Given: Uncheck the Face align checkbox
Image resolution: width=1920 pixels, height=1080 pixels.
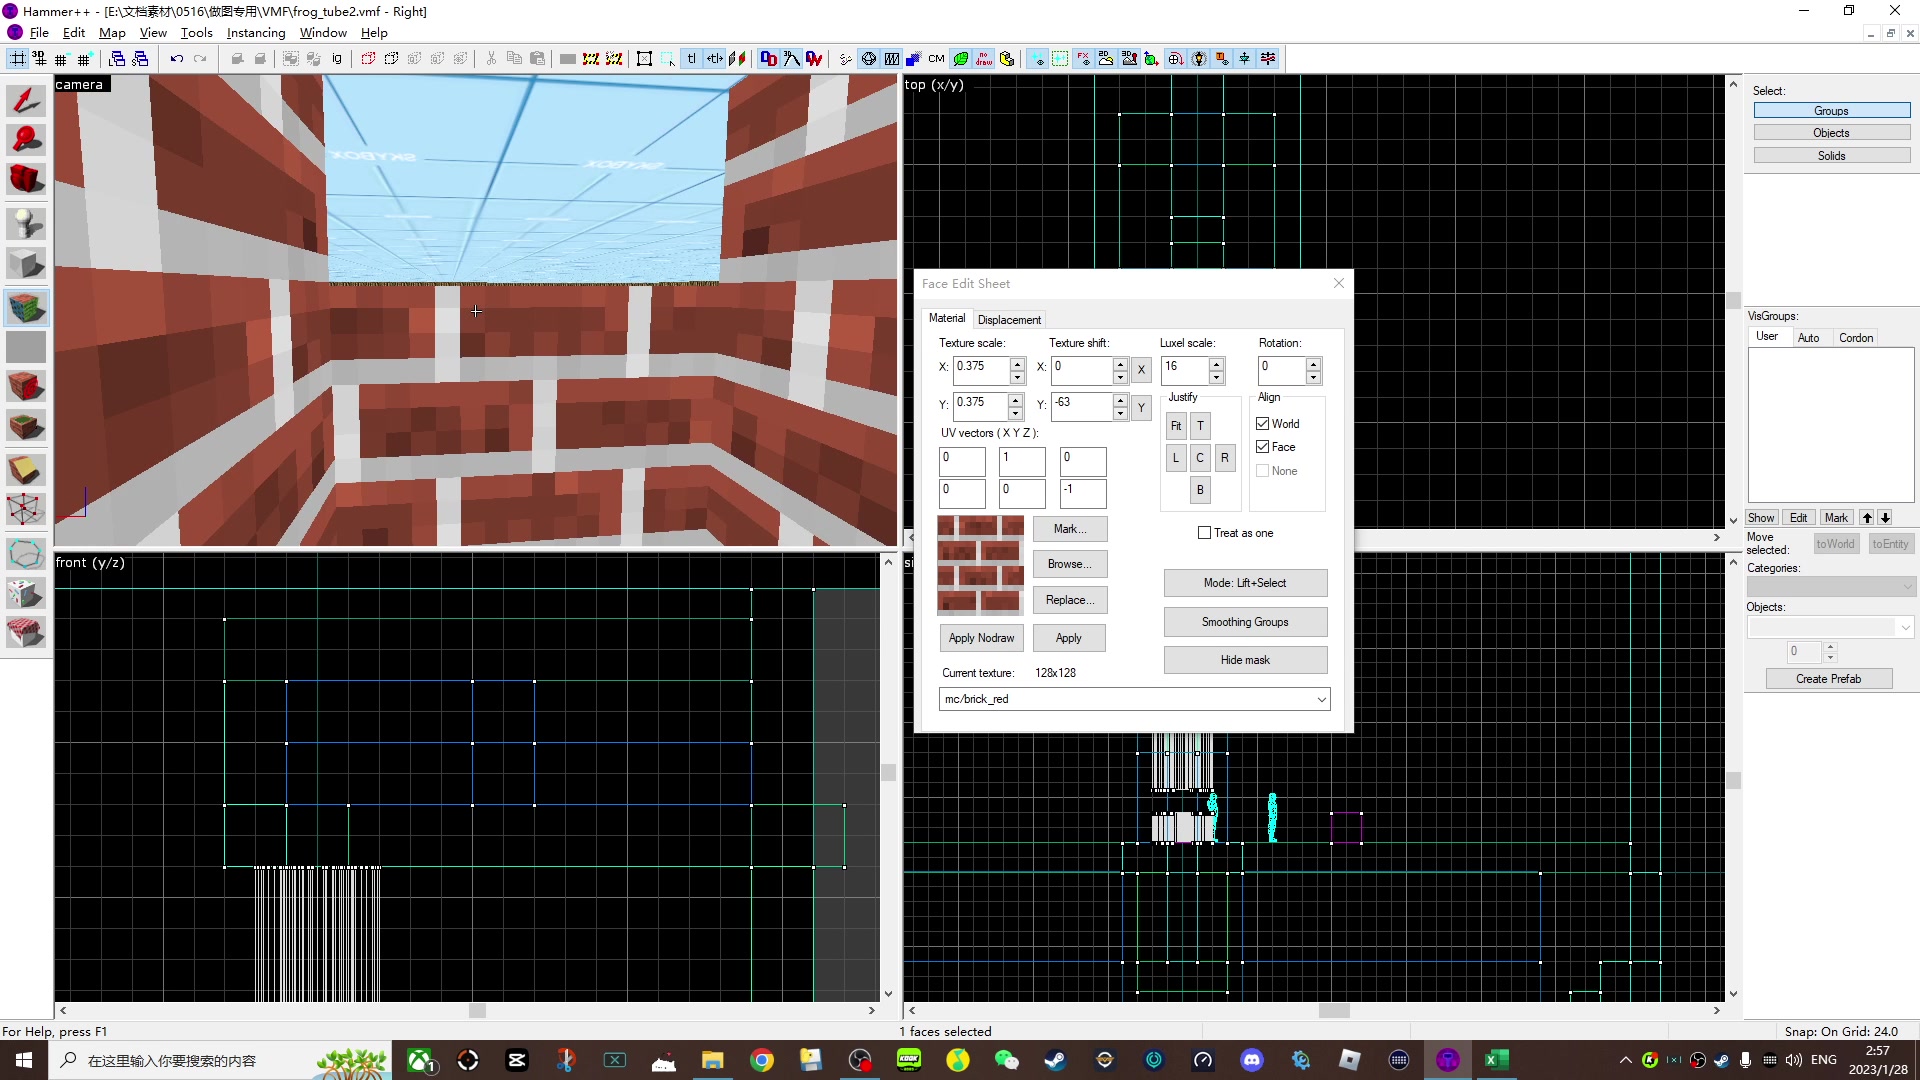Looking at the screenshot, I should pos(1263,447).
